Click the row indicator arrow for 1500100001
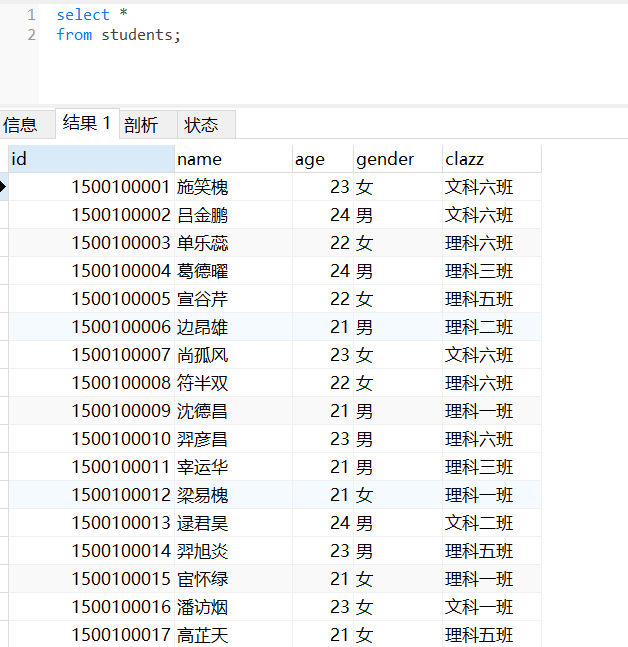628x647 pixels. coord(4,187)
